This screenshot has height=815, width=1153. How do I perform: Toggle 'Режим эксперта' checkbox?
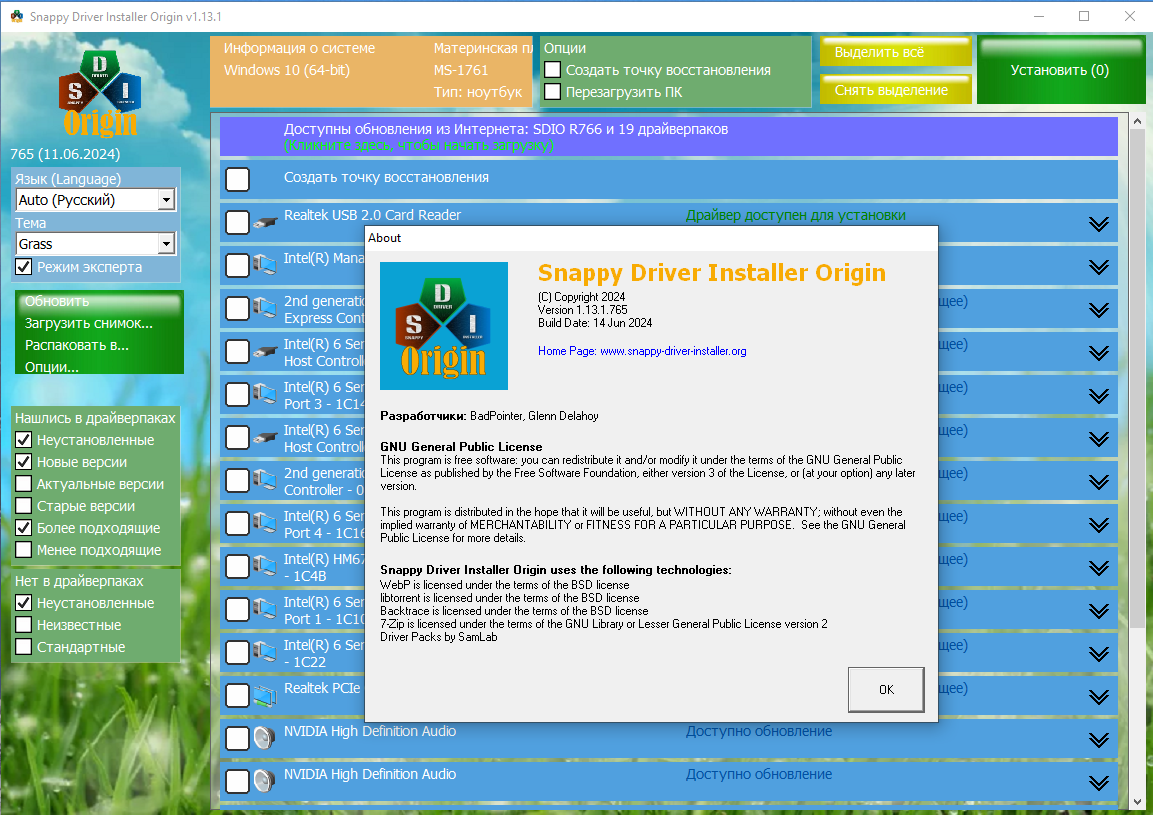24,267
